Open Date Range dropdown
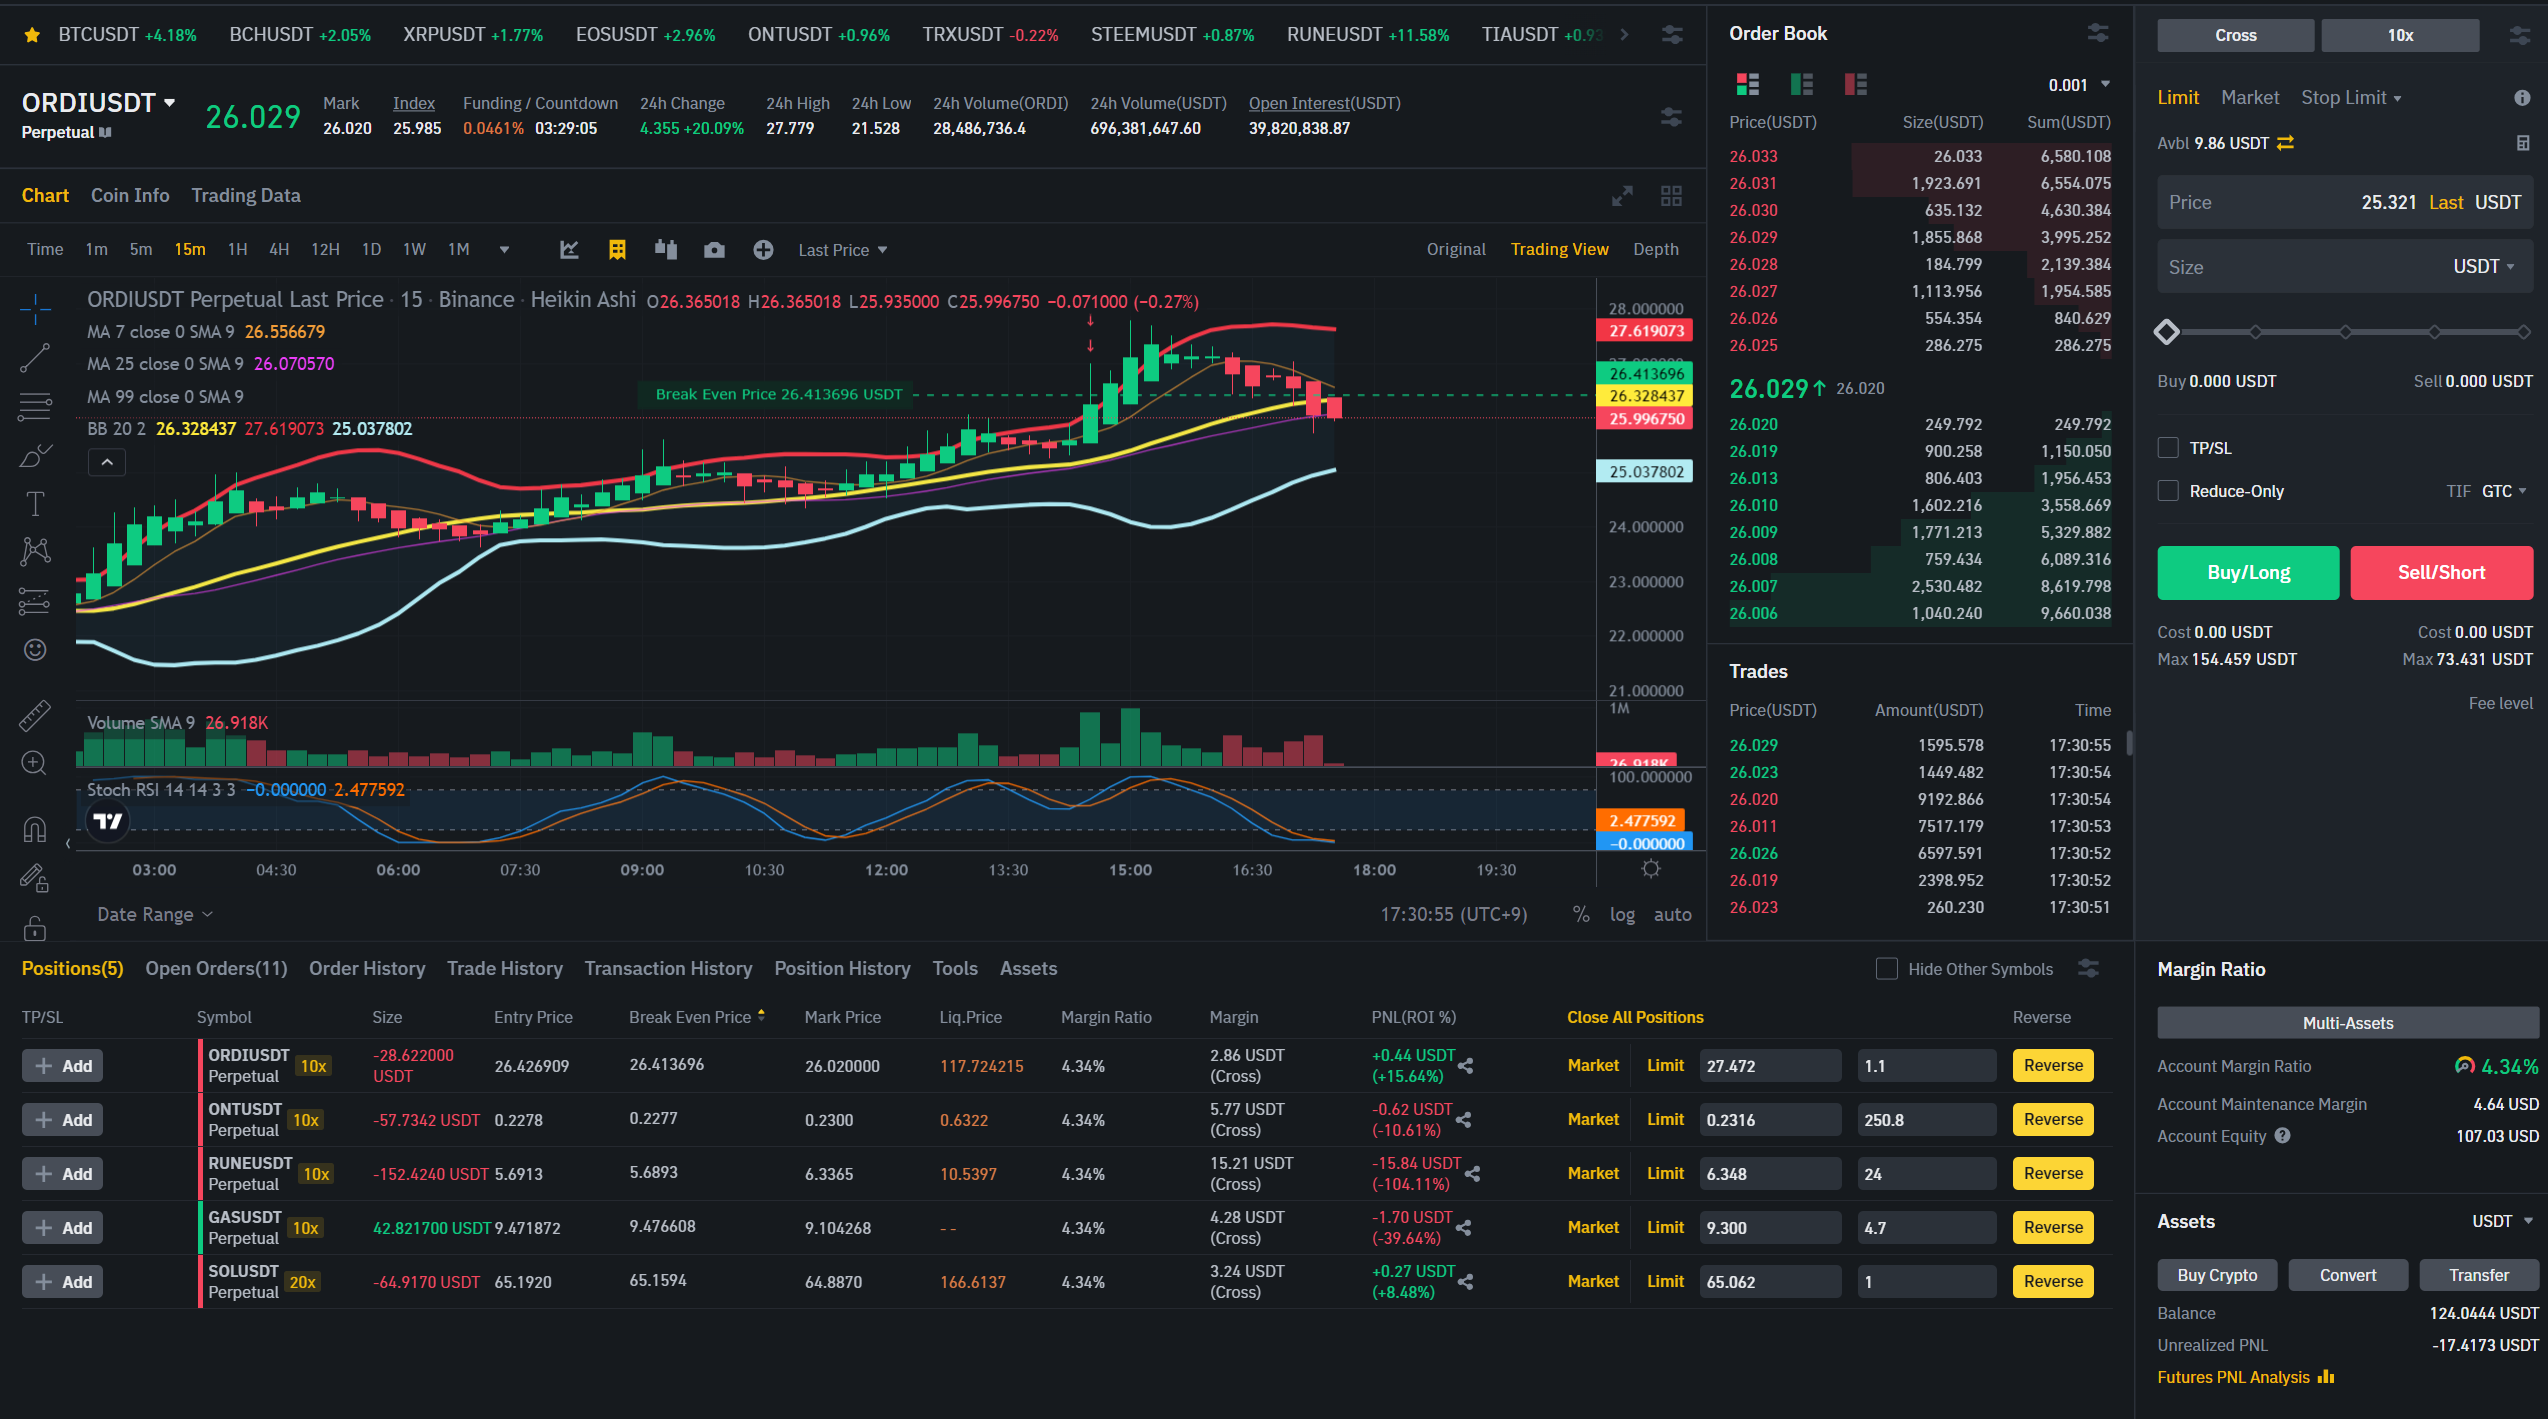2548x1419 pixels. [155, 914]
